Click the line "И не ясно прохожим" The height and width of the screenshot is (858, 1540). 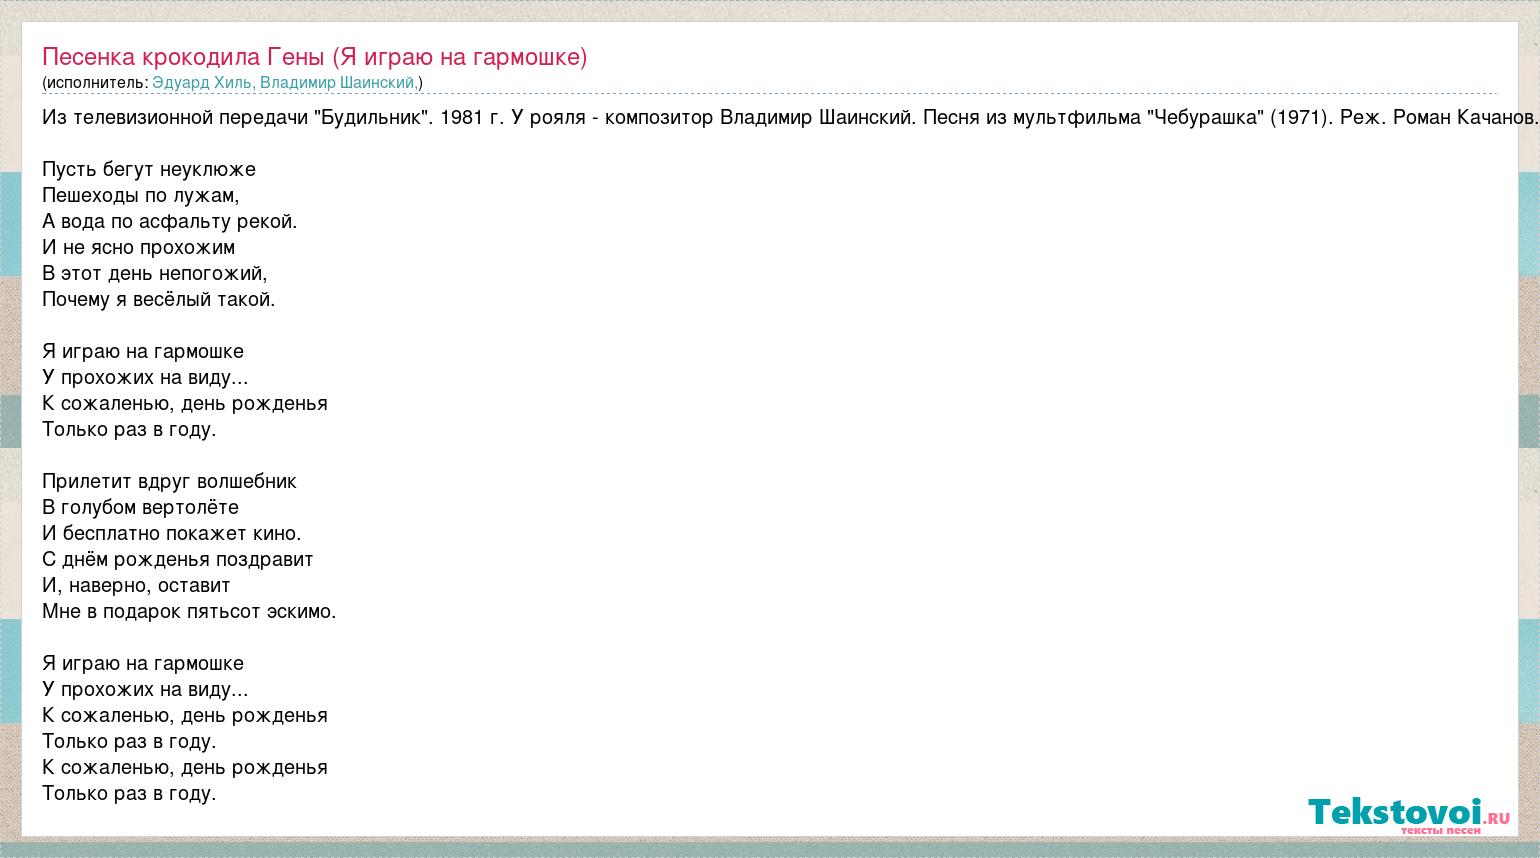(139, 248)
